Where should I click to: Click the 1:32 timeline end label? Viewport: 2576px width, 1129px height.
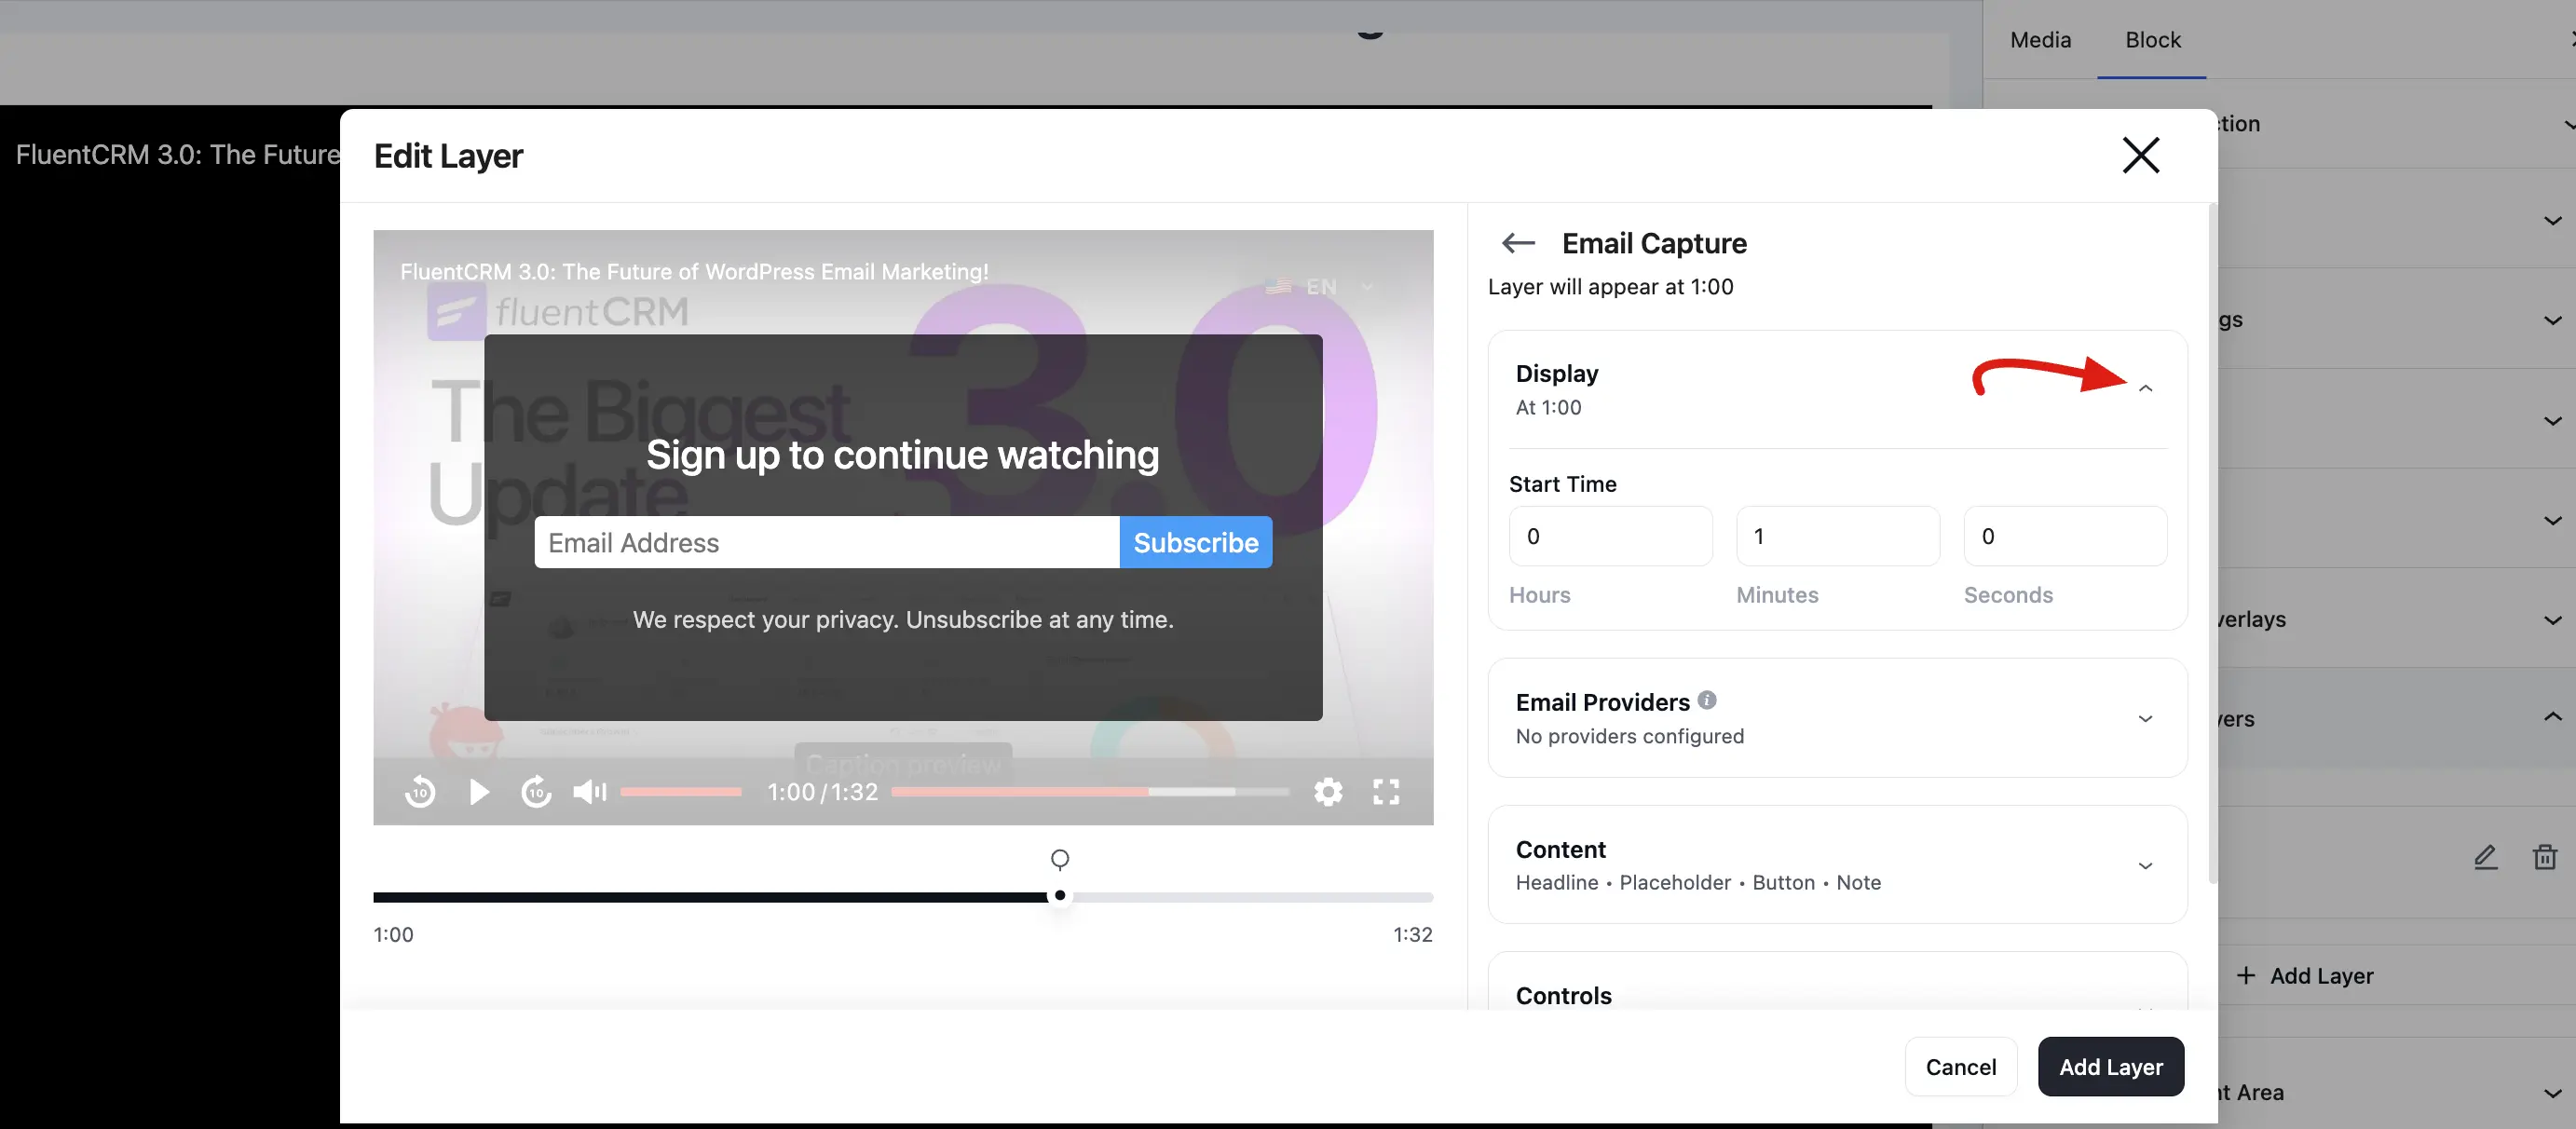[1412, 934]
